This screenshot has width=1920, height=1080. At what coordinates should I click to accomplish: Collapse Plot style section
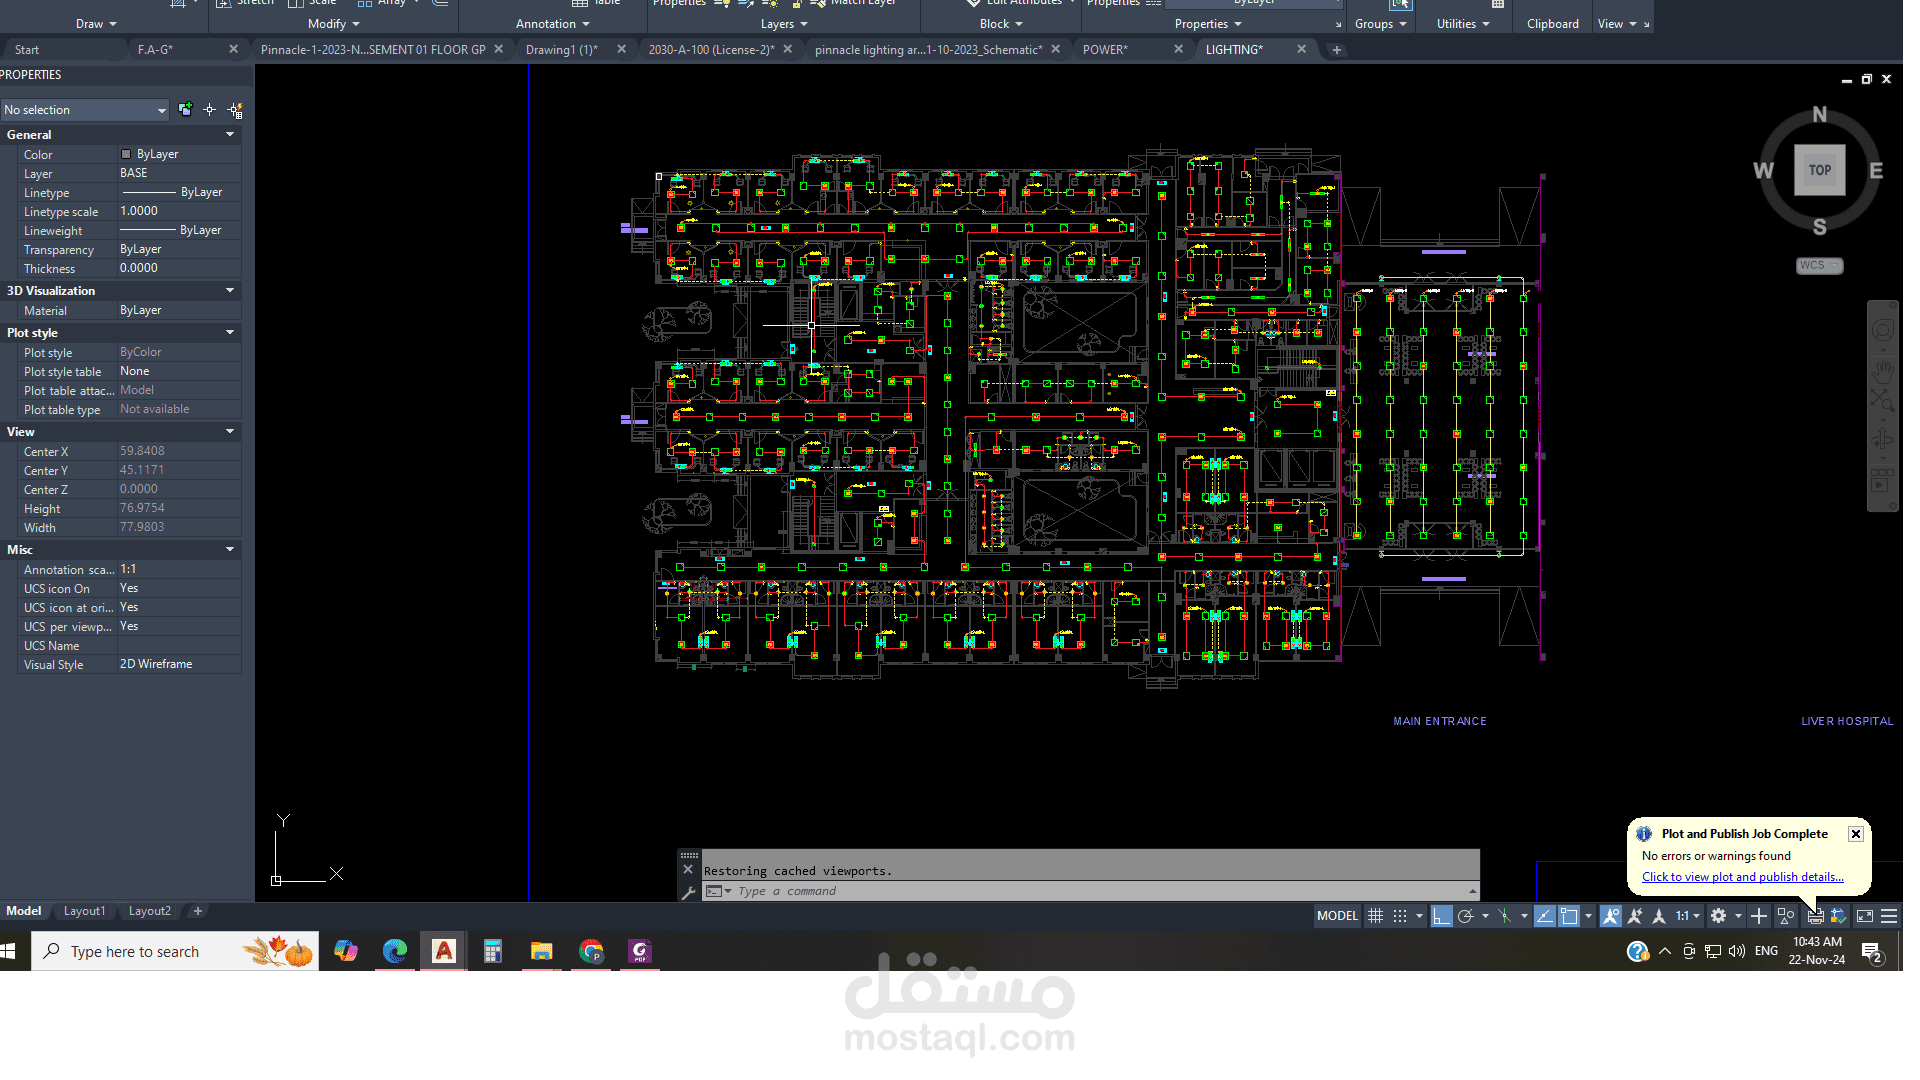tap(230, 333)
